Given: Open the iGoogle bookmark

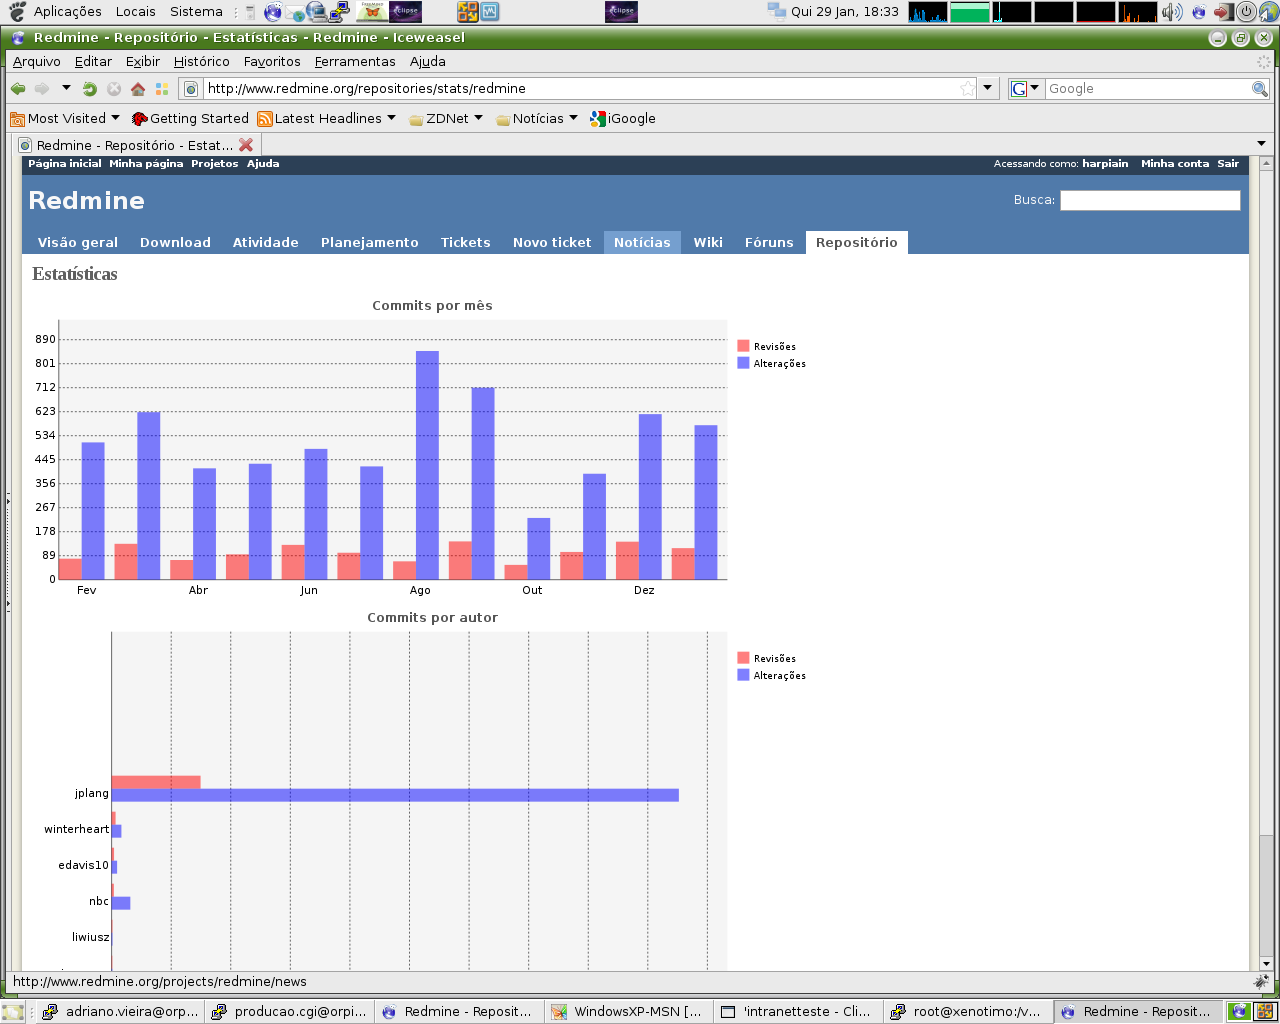Looking at the screenshot, I should (623, 118).
